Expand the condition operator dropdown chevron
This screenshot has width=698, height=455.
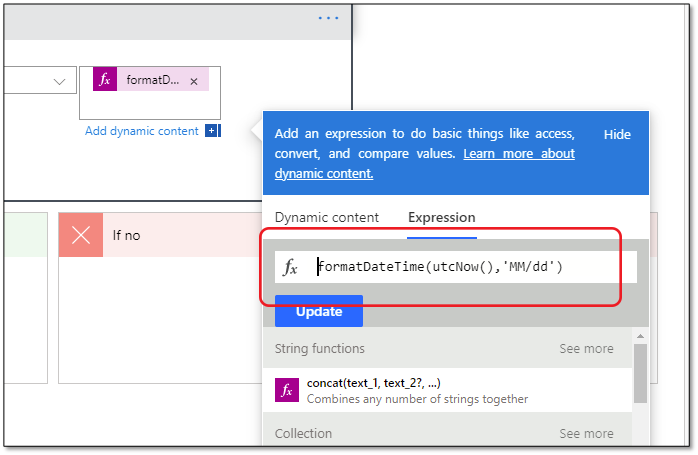[x=59, y=81]
